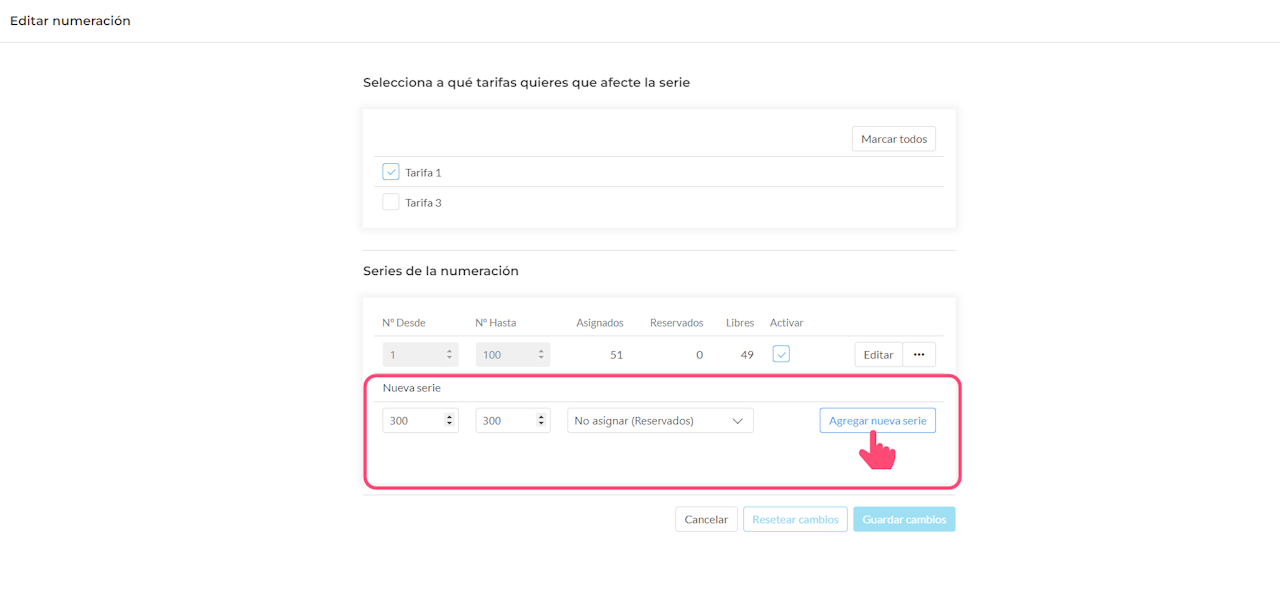Viewport: 1280px width, 592px height.
Task: Toggle the Activar checkbox for series 1-100
Action: point(782,354)
